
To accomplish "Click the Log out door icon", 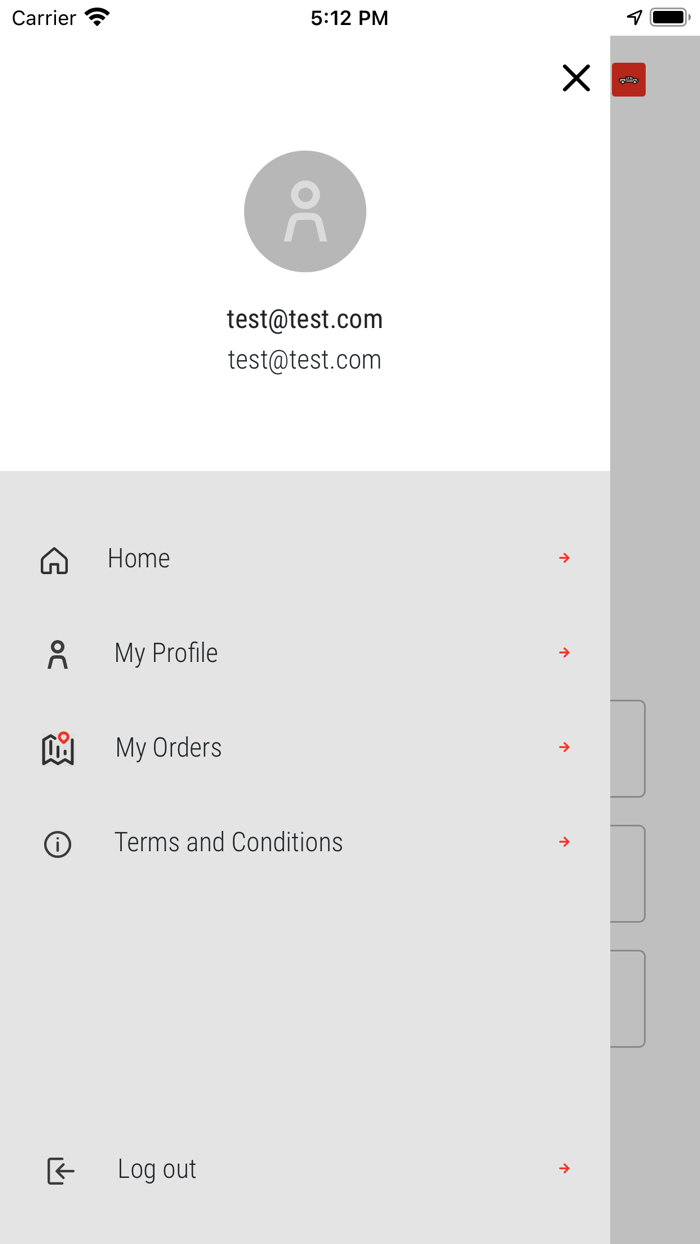I will [x=61, y=1171].
